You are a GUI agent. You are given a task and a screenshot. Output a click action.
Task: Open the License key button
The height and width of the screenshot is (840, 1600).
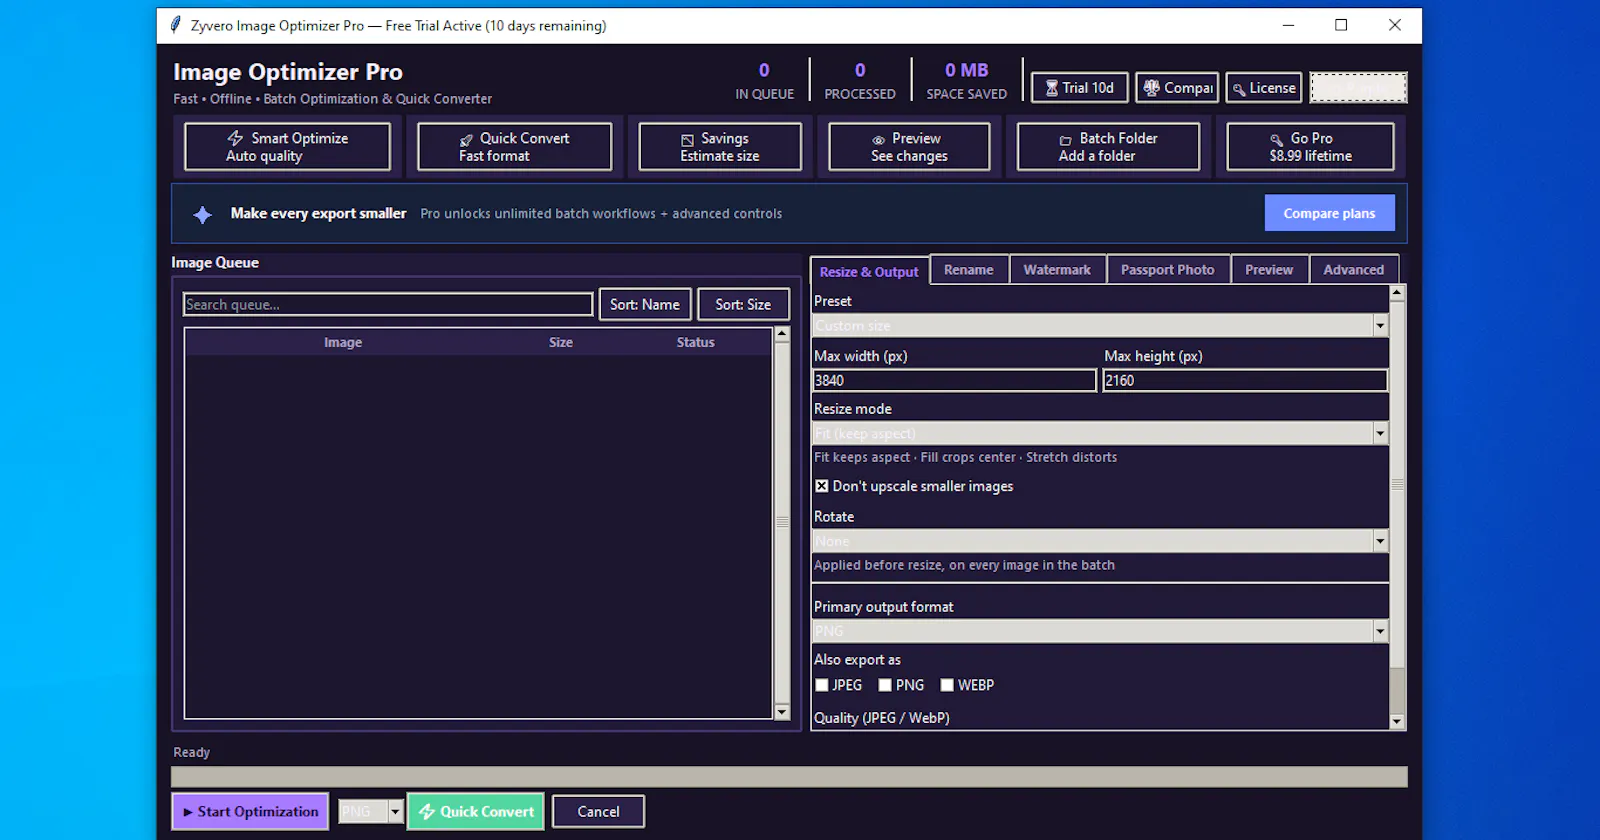point(1264,88)
